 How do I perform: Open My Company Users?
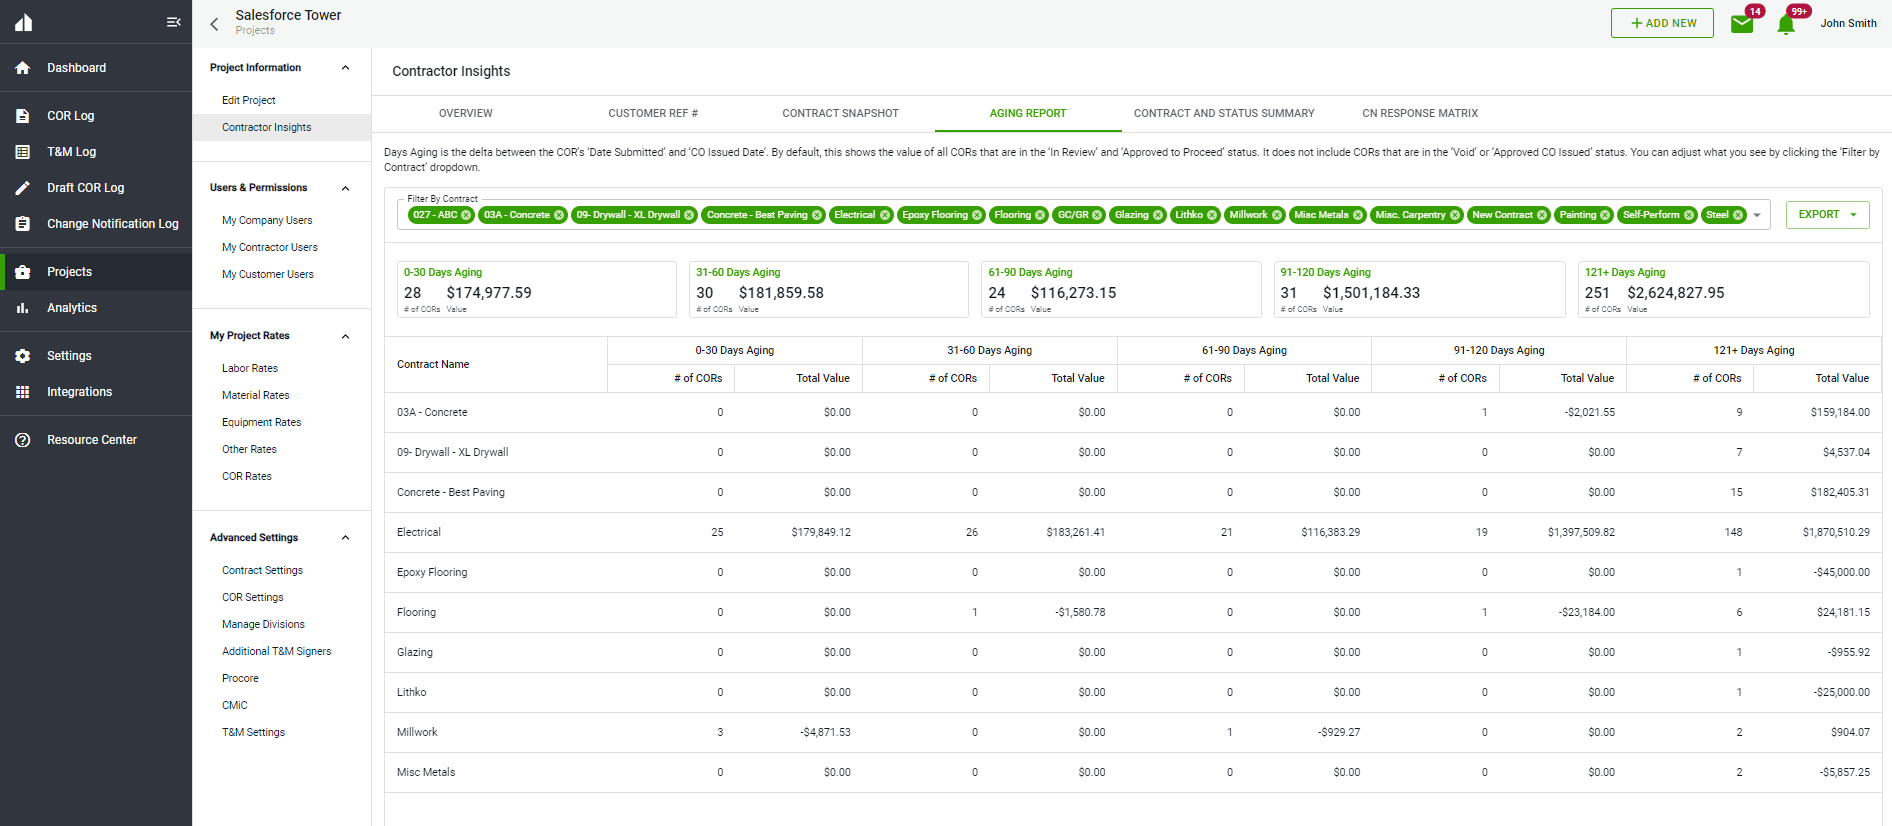[267, 220]
